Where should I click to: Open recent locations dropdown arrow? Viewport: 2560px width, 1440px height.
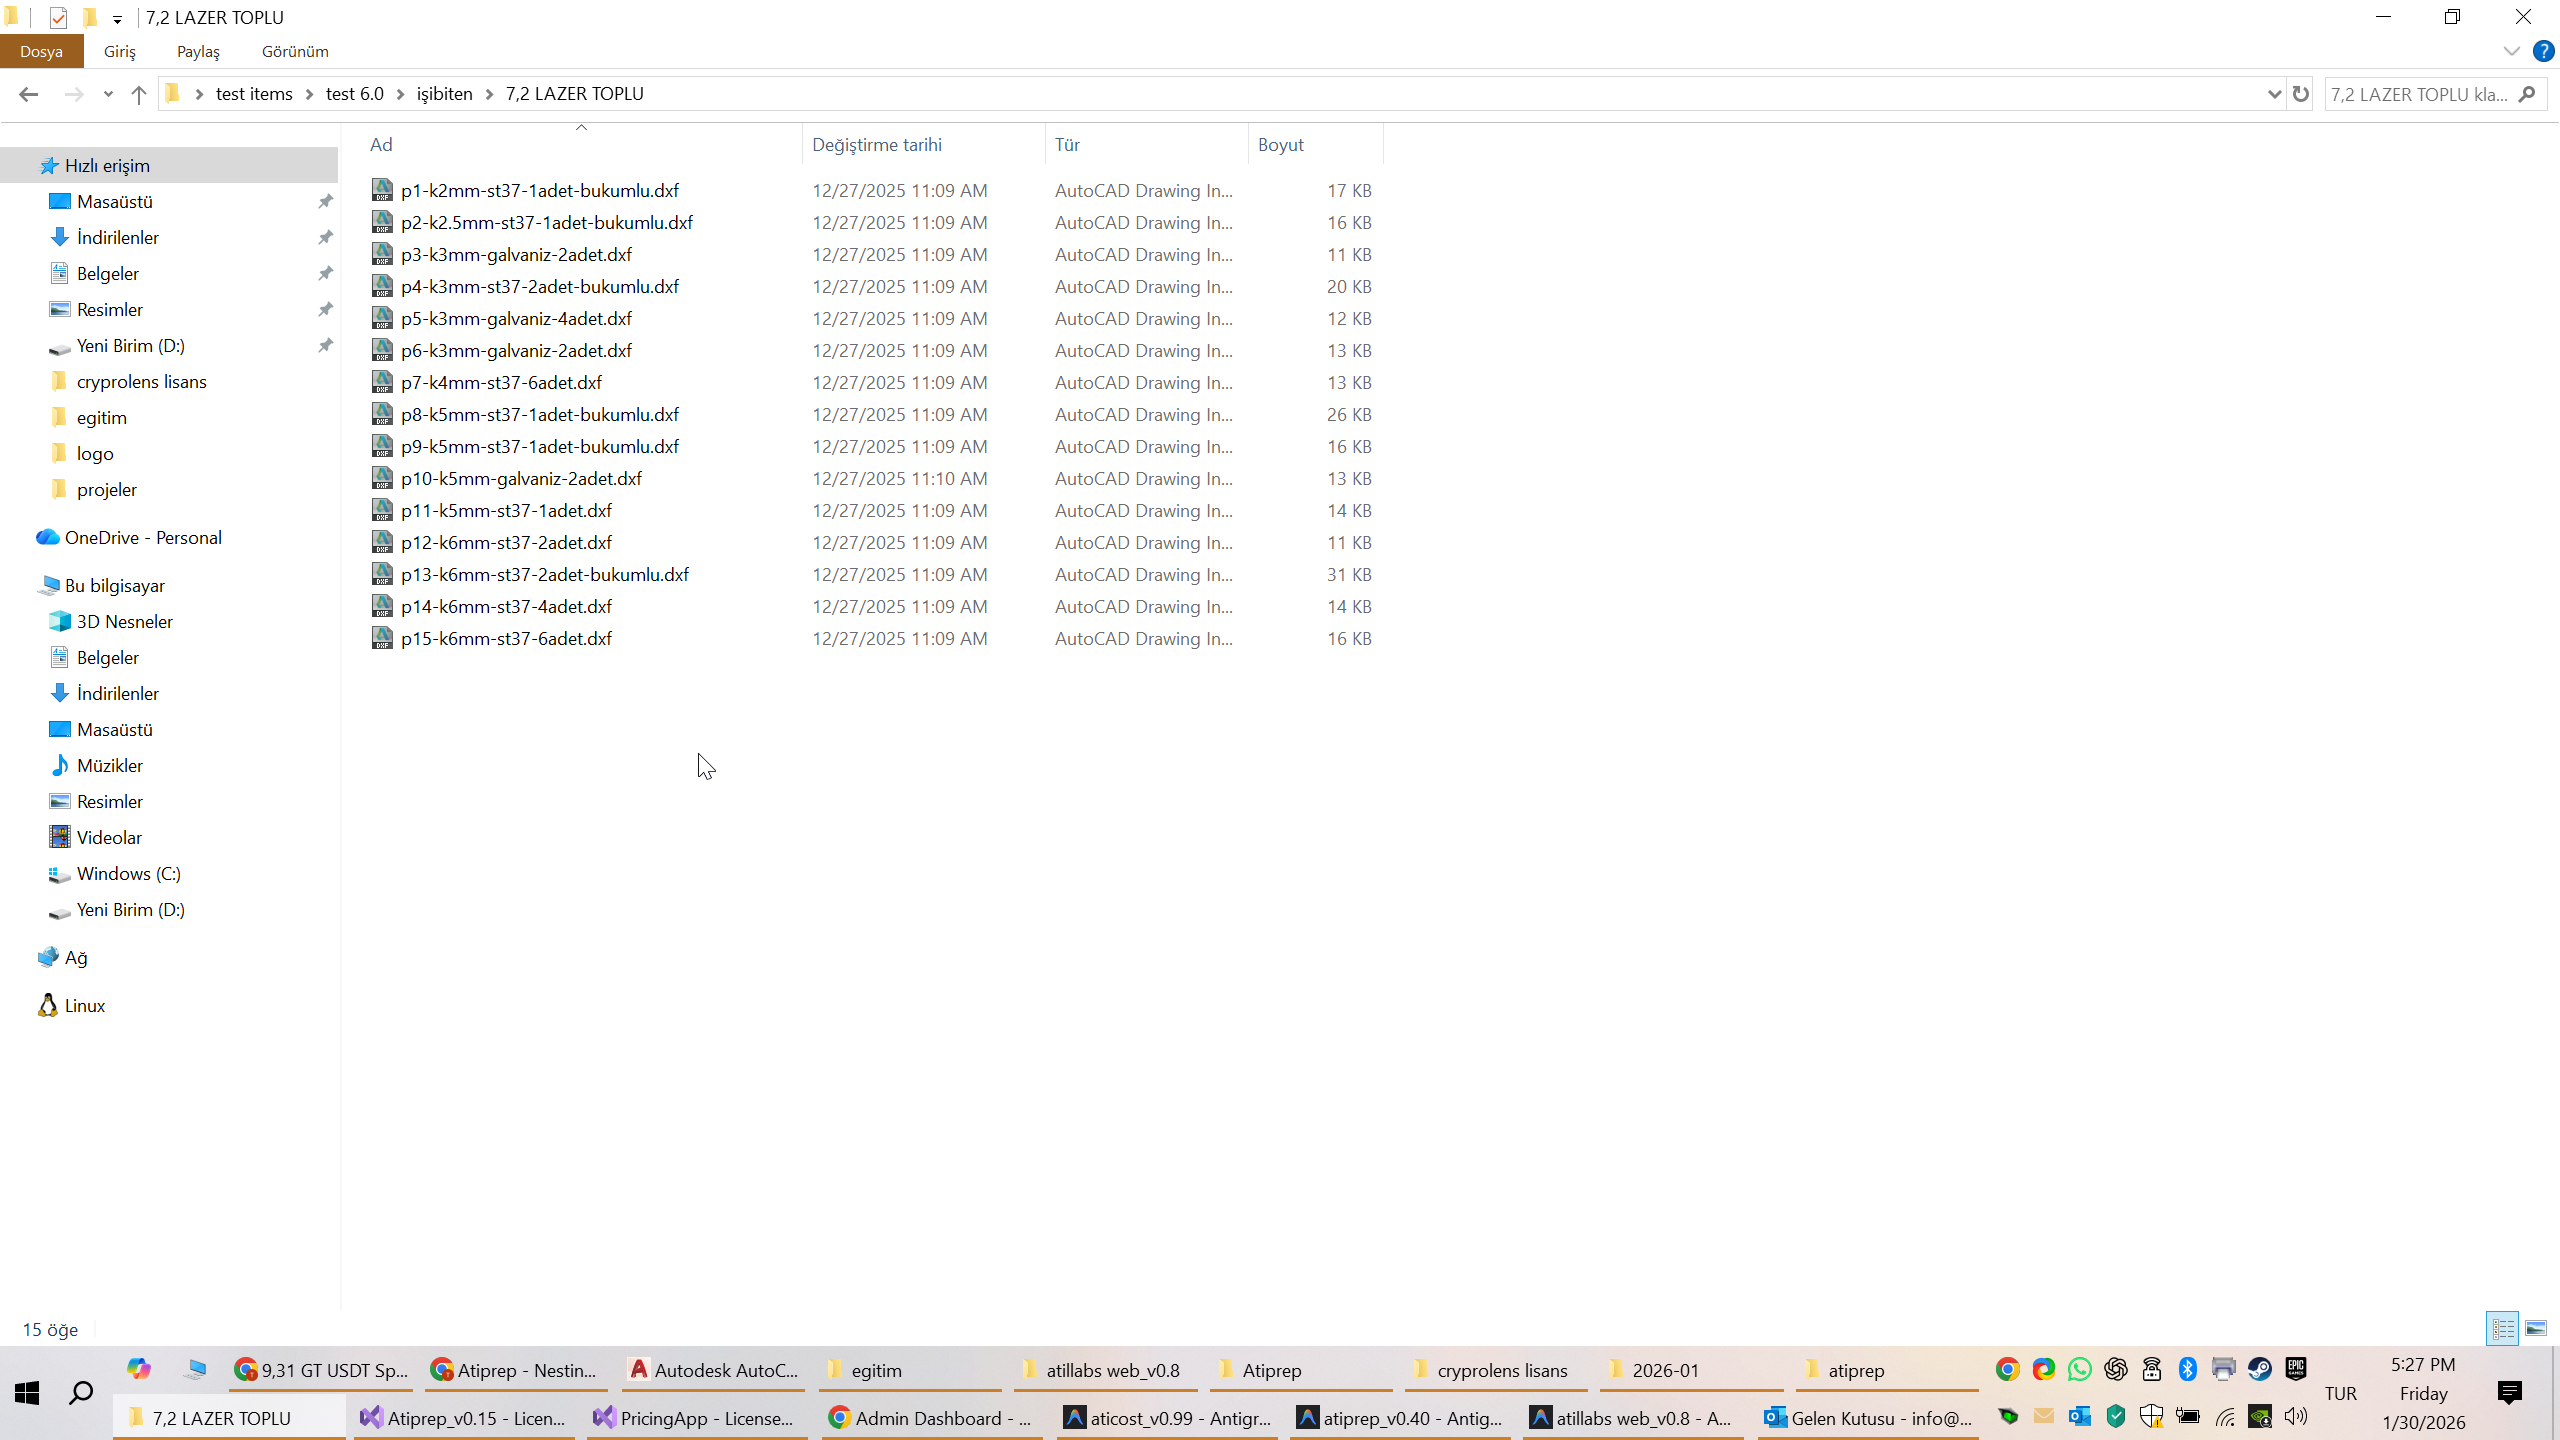click(108, 94)
